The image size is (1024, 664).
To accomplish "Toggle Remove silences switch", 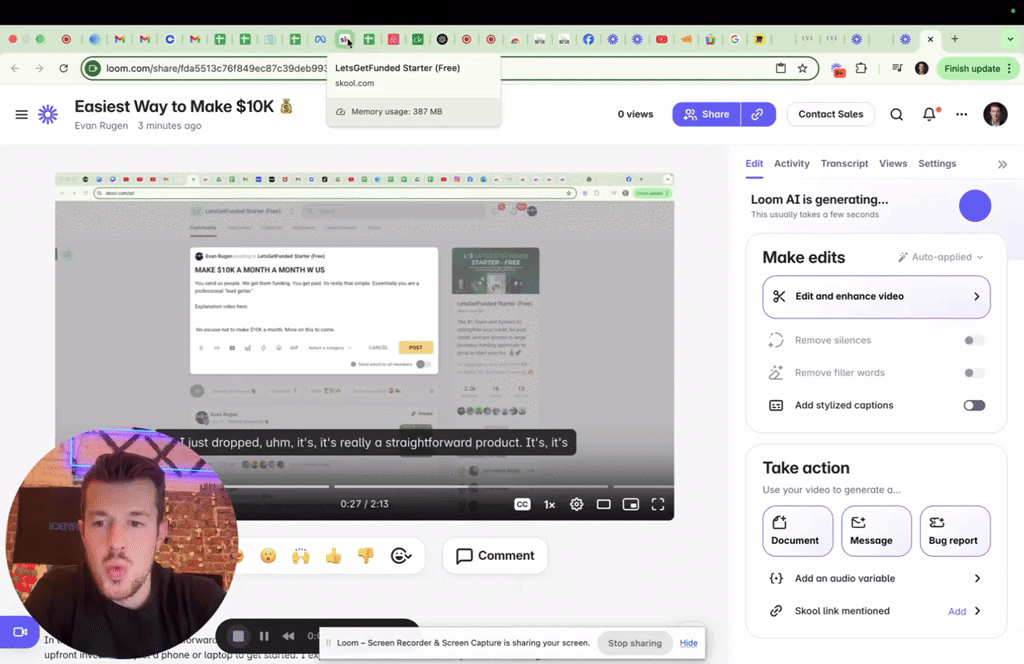I will pyautogui.click(x=974, y=340).
